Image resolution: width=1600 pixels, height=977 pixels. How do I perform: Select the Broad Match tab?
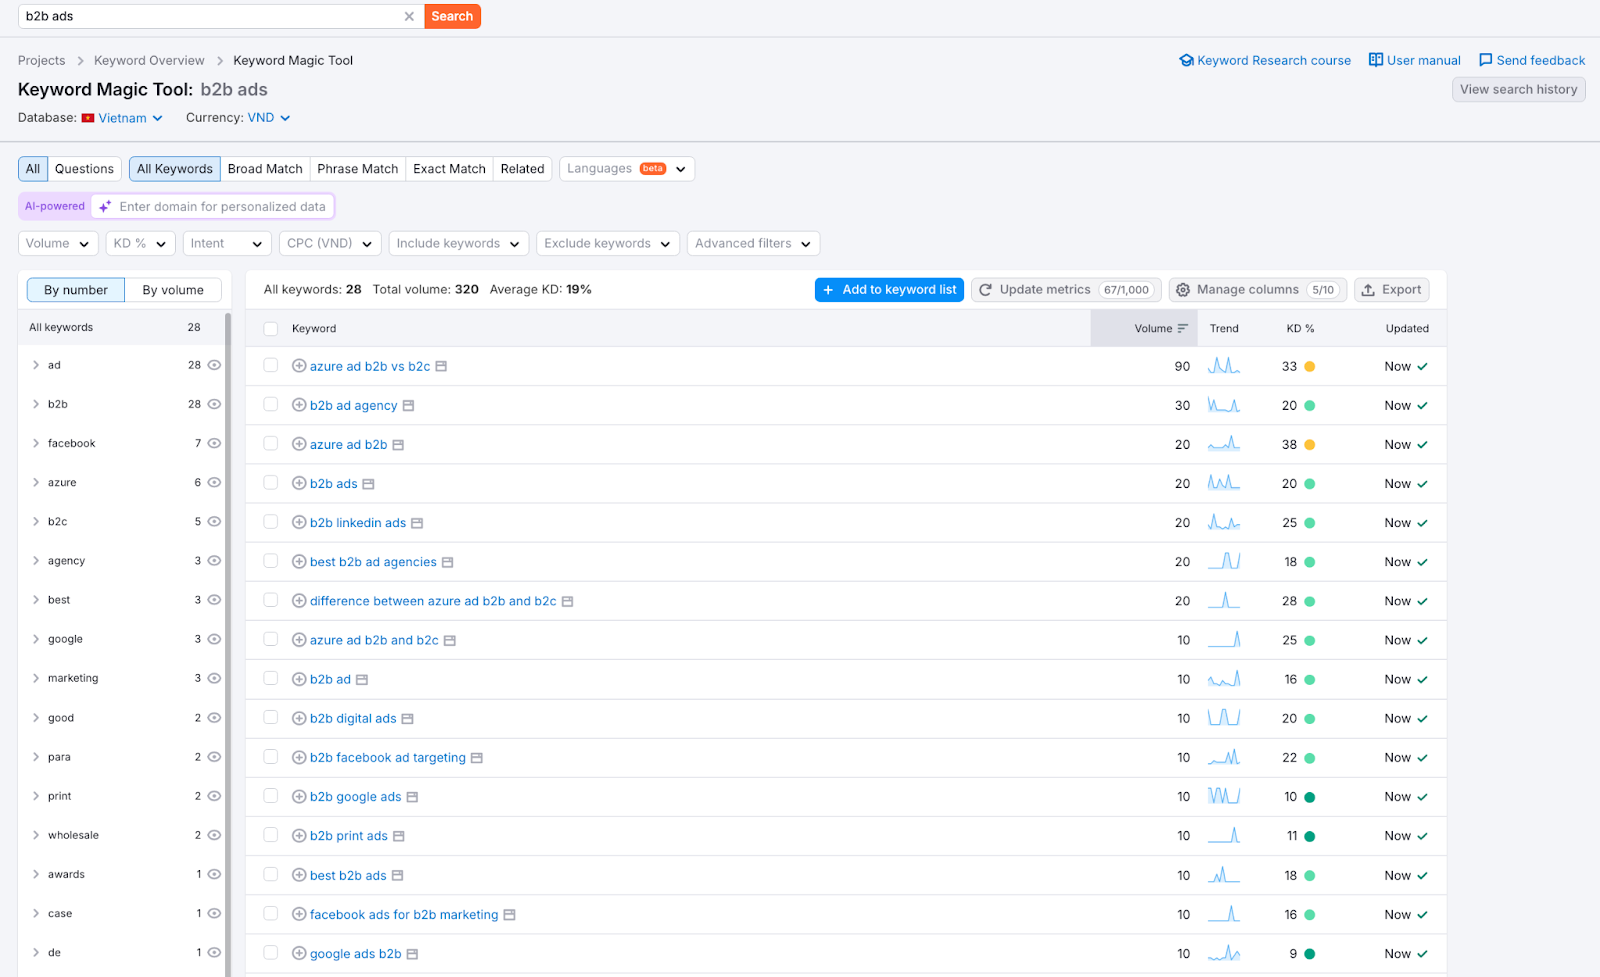[265, 169]
